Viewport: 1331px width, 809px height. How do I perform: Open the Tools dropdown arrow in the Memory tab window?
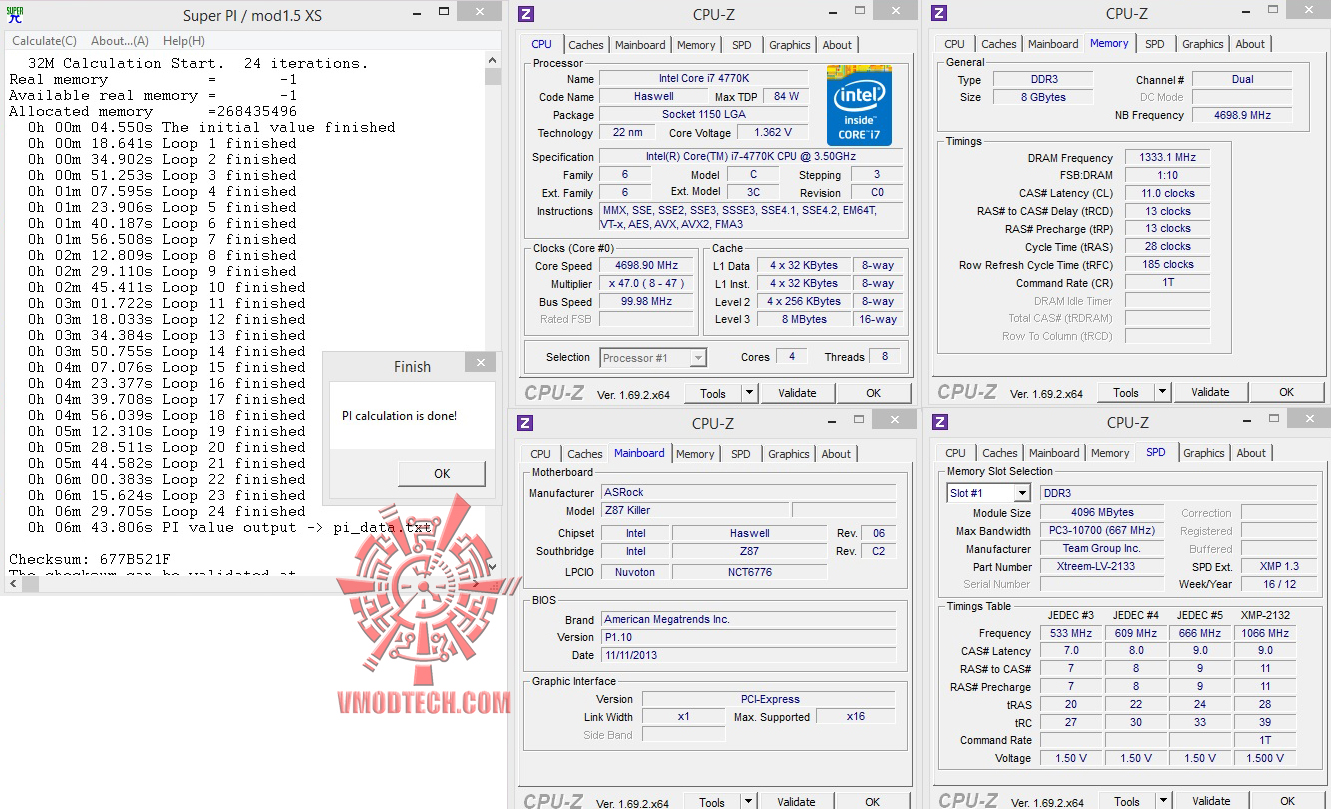[1162, 392]
